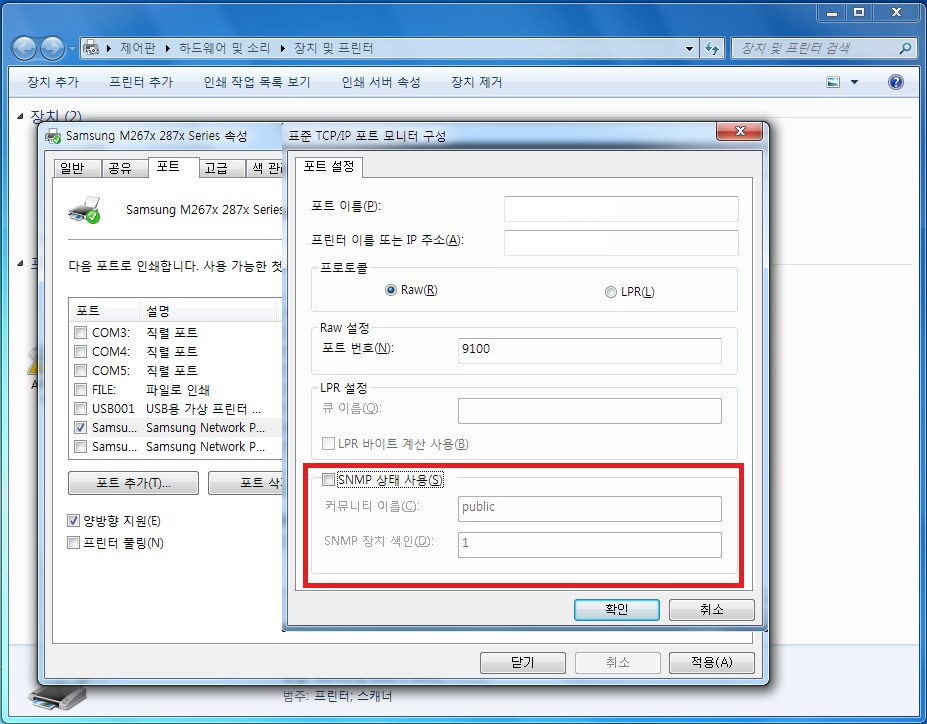Select the printer device icon at bottom
Viewport: 927px width, 724px height.
[x=57, y=699]
